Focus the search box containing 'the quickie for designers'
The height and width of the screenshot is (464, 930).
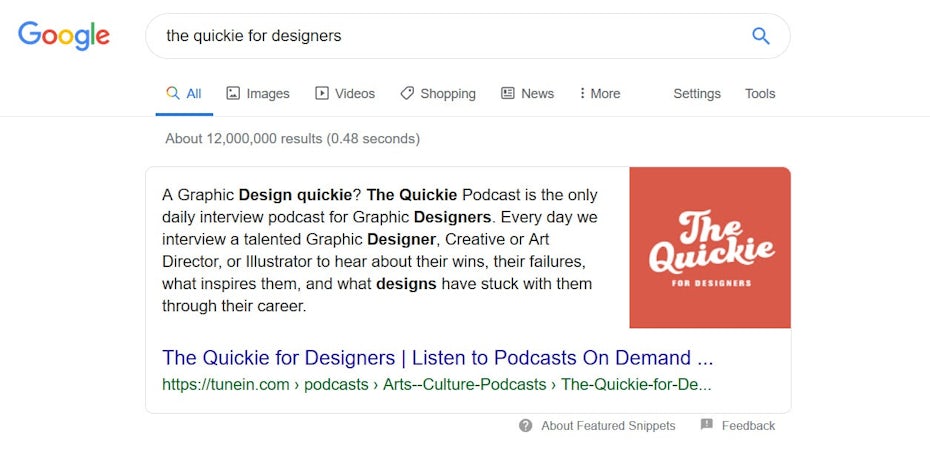point(440,36)
